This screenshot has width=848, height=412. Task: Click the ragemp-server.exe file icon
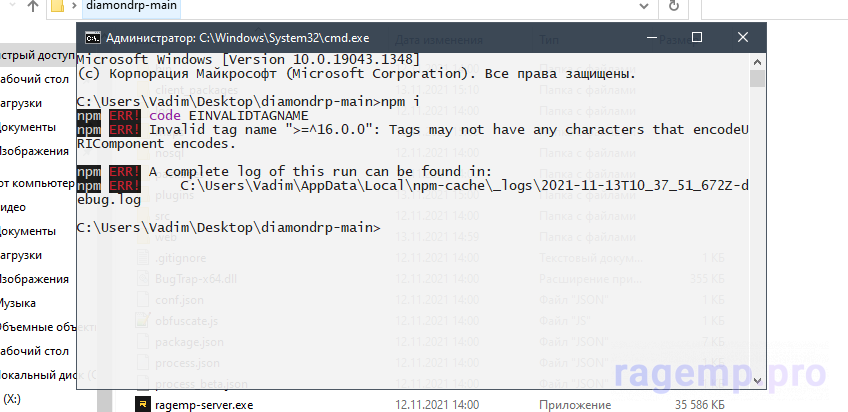click(142, 404)
